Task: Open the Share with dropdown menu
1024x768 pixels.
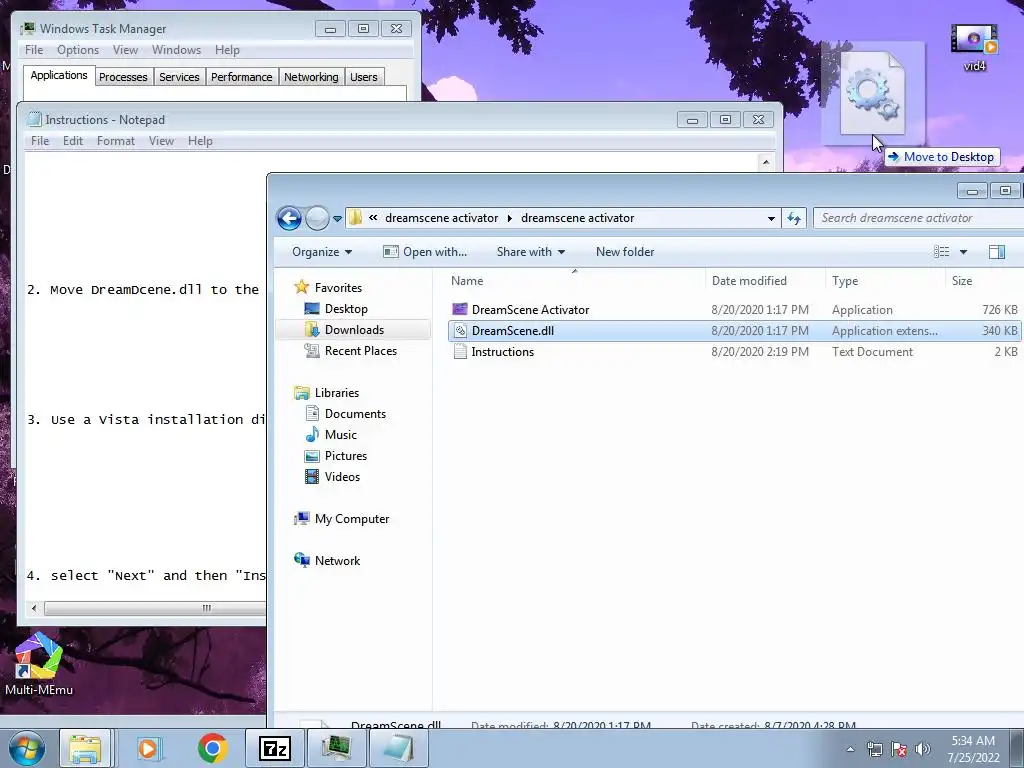Action: tap(531, 252)
